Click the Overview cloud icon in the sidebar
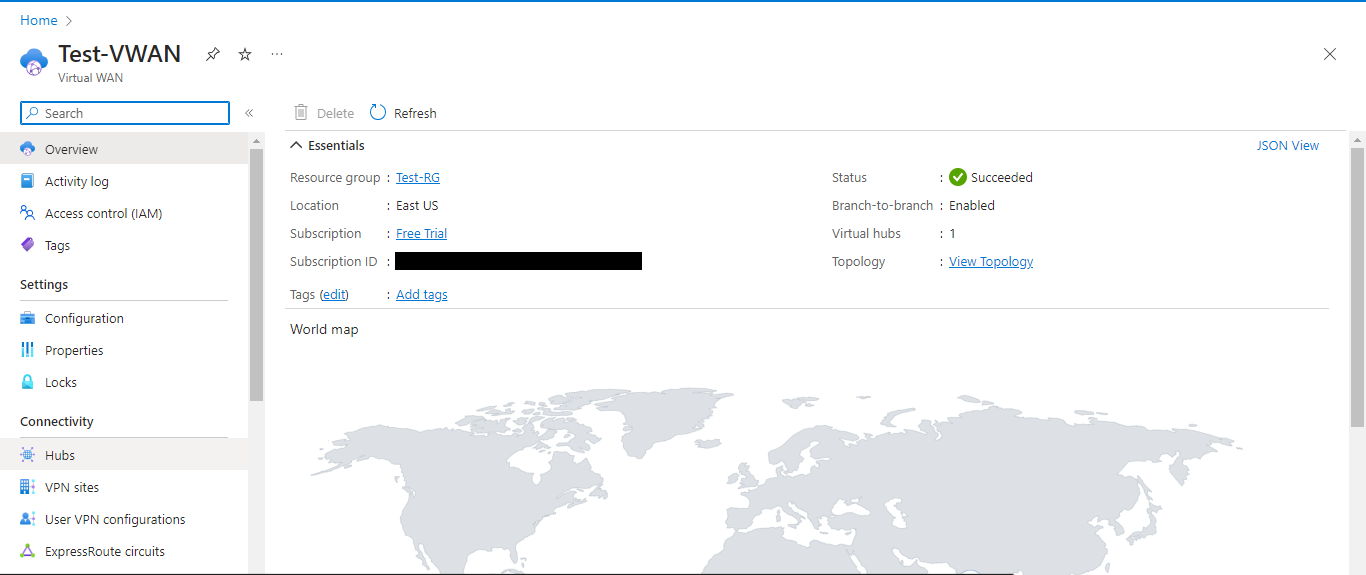 click(28, 149)
